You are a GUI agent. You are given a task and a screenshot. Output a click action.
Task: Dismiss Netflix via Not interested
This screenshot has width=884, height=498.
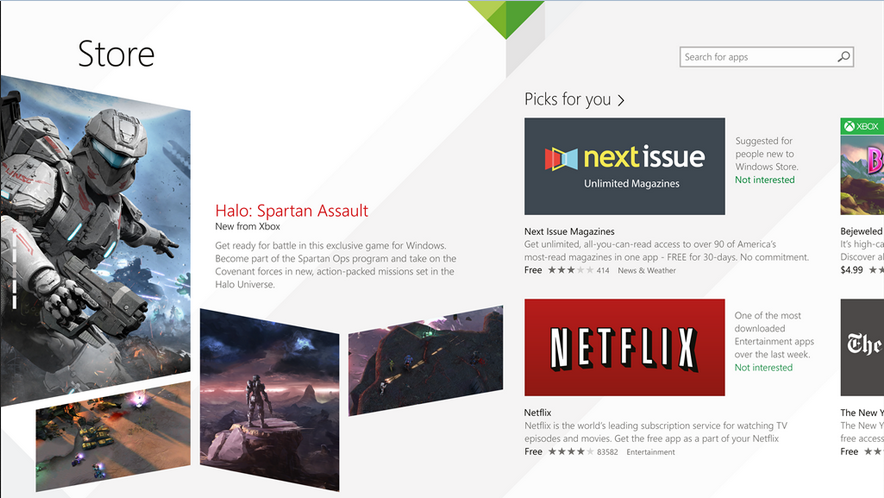pos(763,368)
